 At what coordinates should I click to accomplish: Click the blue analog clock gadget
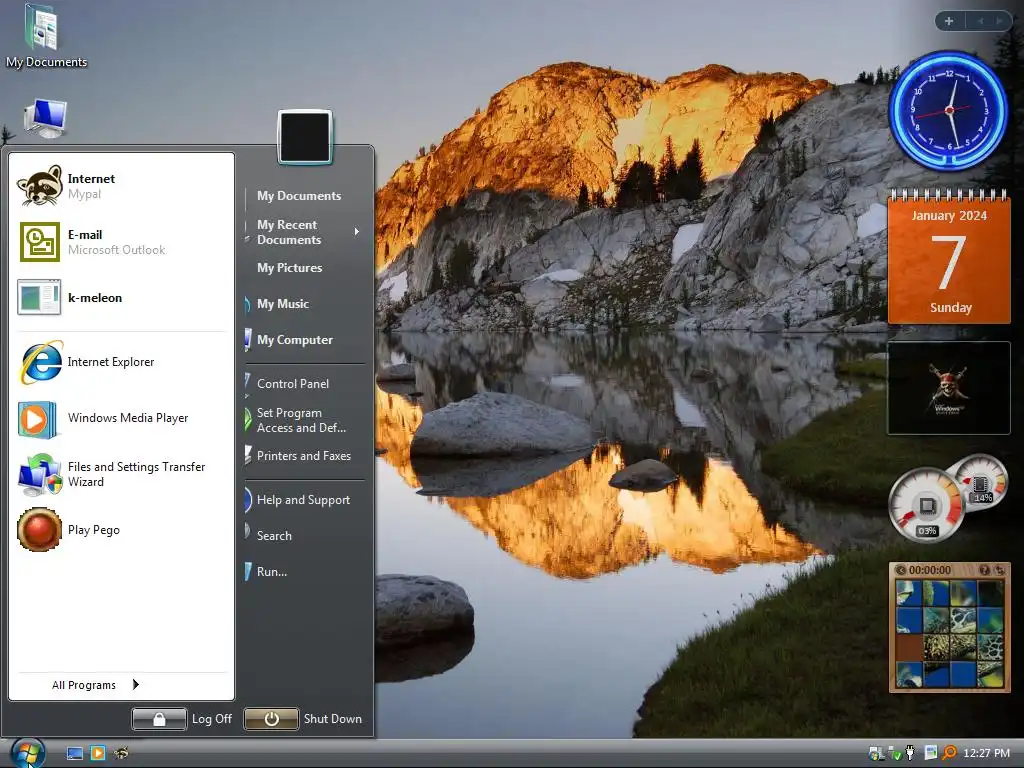click(949, 110)
